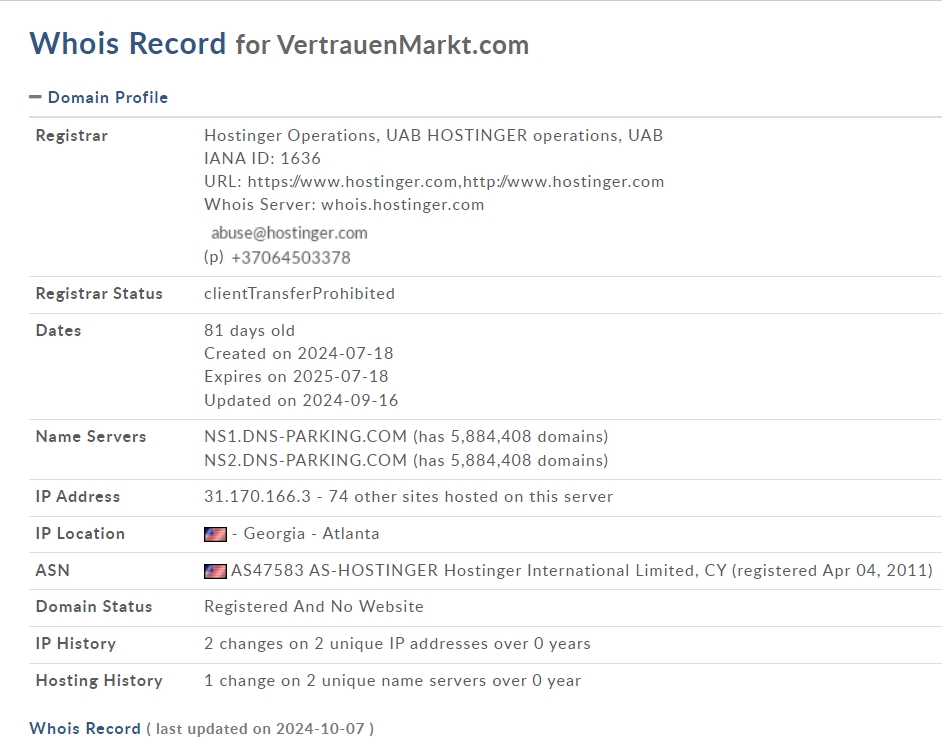This screenshot has width=942, height=743.
Task: Click the IP Address row label
Action: pos(77,497)
